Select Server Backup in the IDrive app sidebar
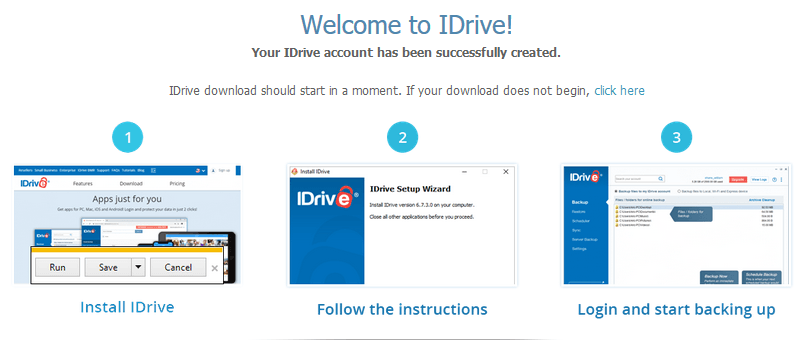 point(585,239)
